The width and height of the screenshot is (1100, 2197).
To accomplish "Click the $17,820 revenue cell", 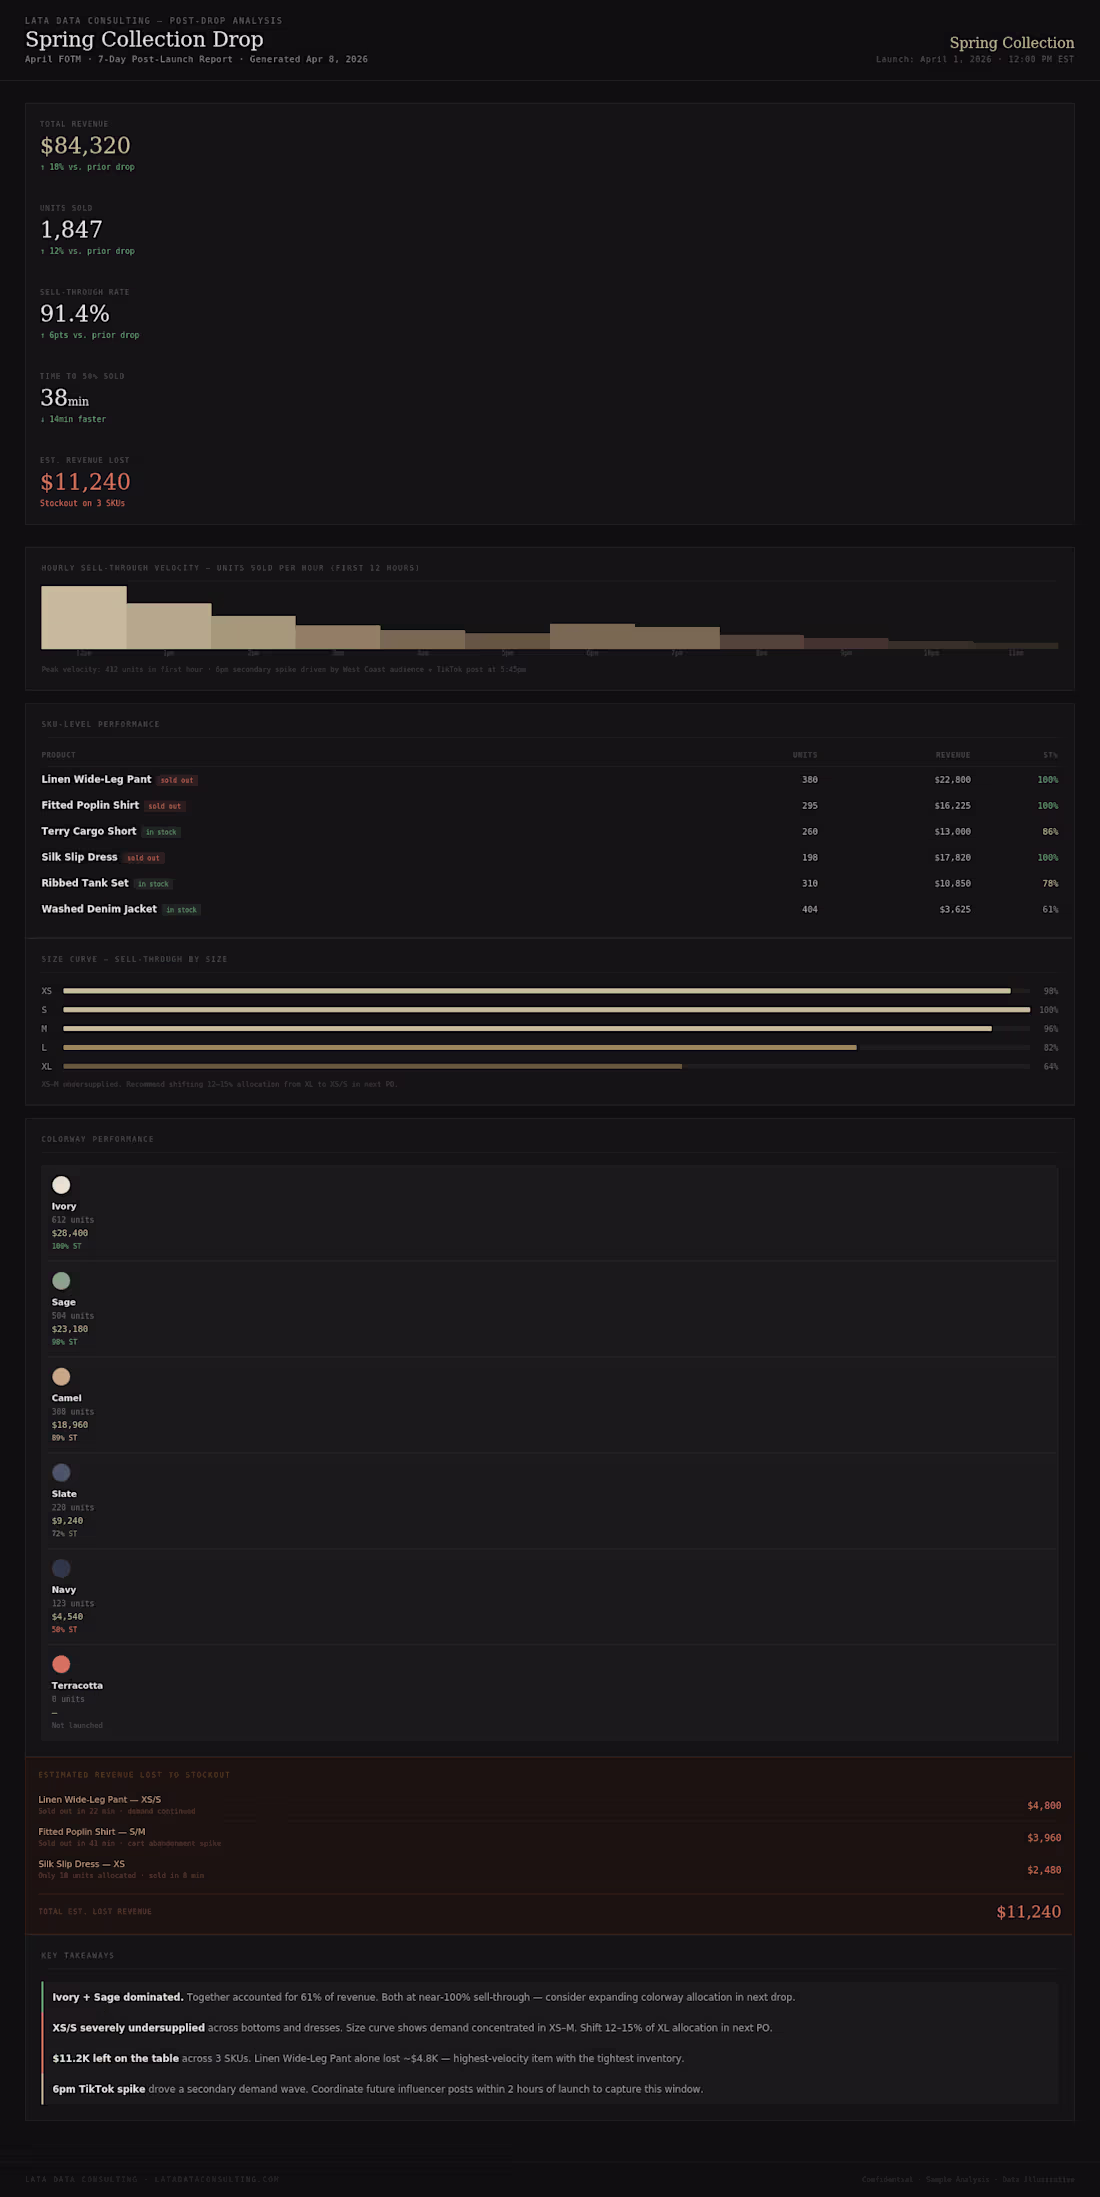I will pyautogui.click(x=952, y=858).
